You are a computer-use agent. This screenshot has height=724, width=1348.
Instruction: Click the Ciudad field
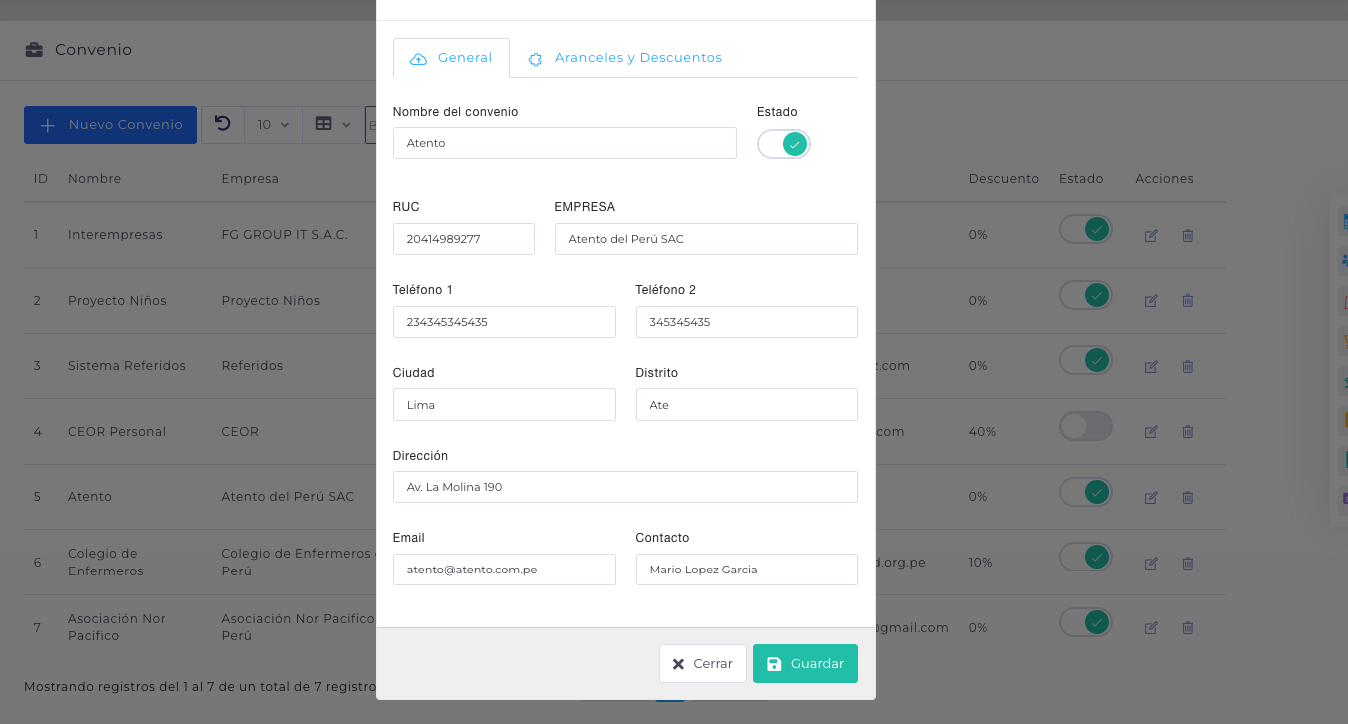tap(504, 405)
